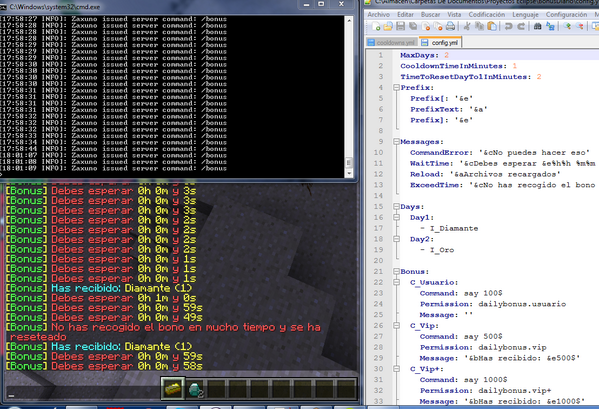Viewport: 599px width, 409px height.
Task: Click the Close document icon in toolbar
Action: (426, 26)
